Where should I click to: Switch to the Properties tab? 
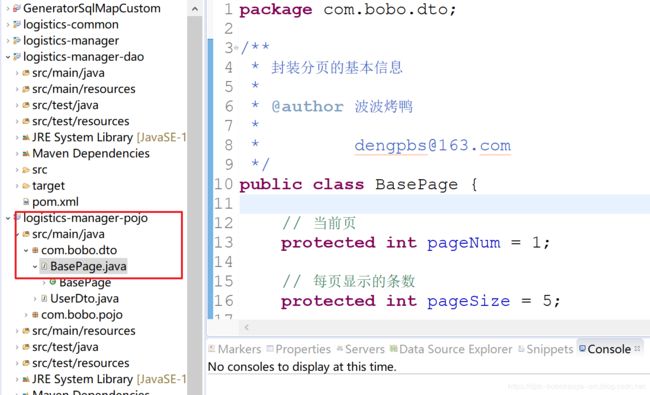pyautogui.click(x=303, y=349)
